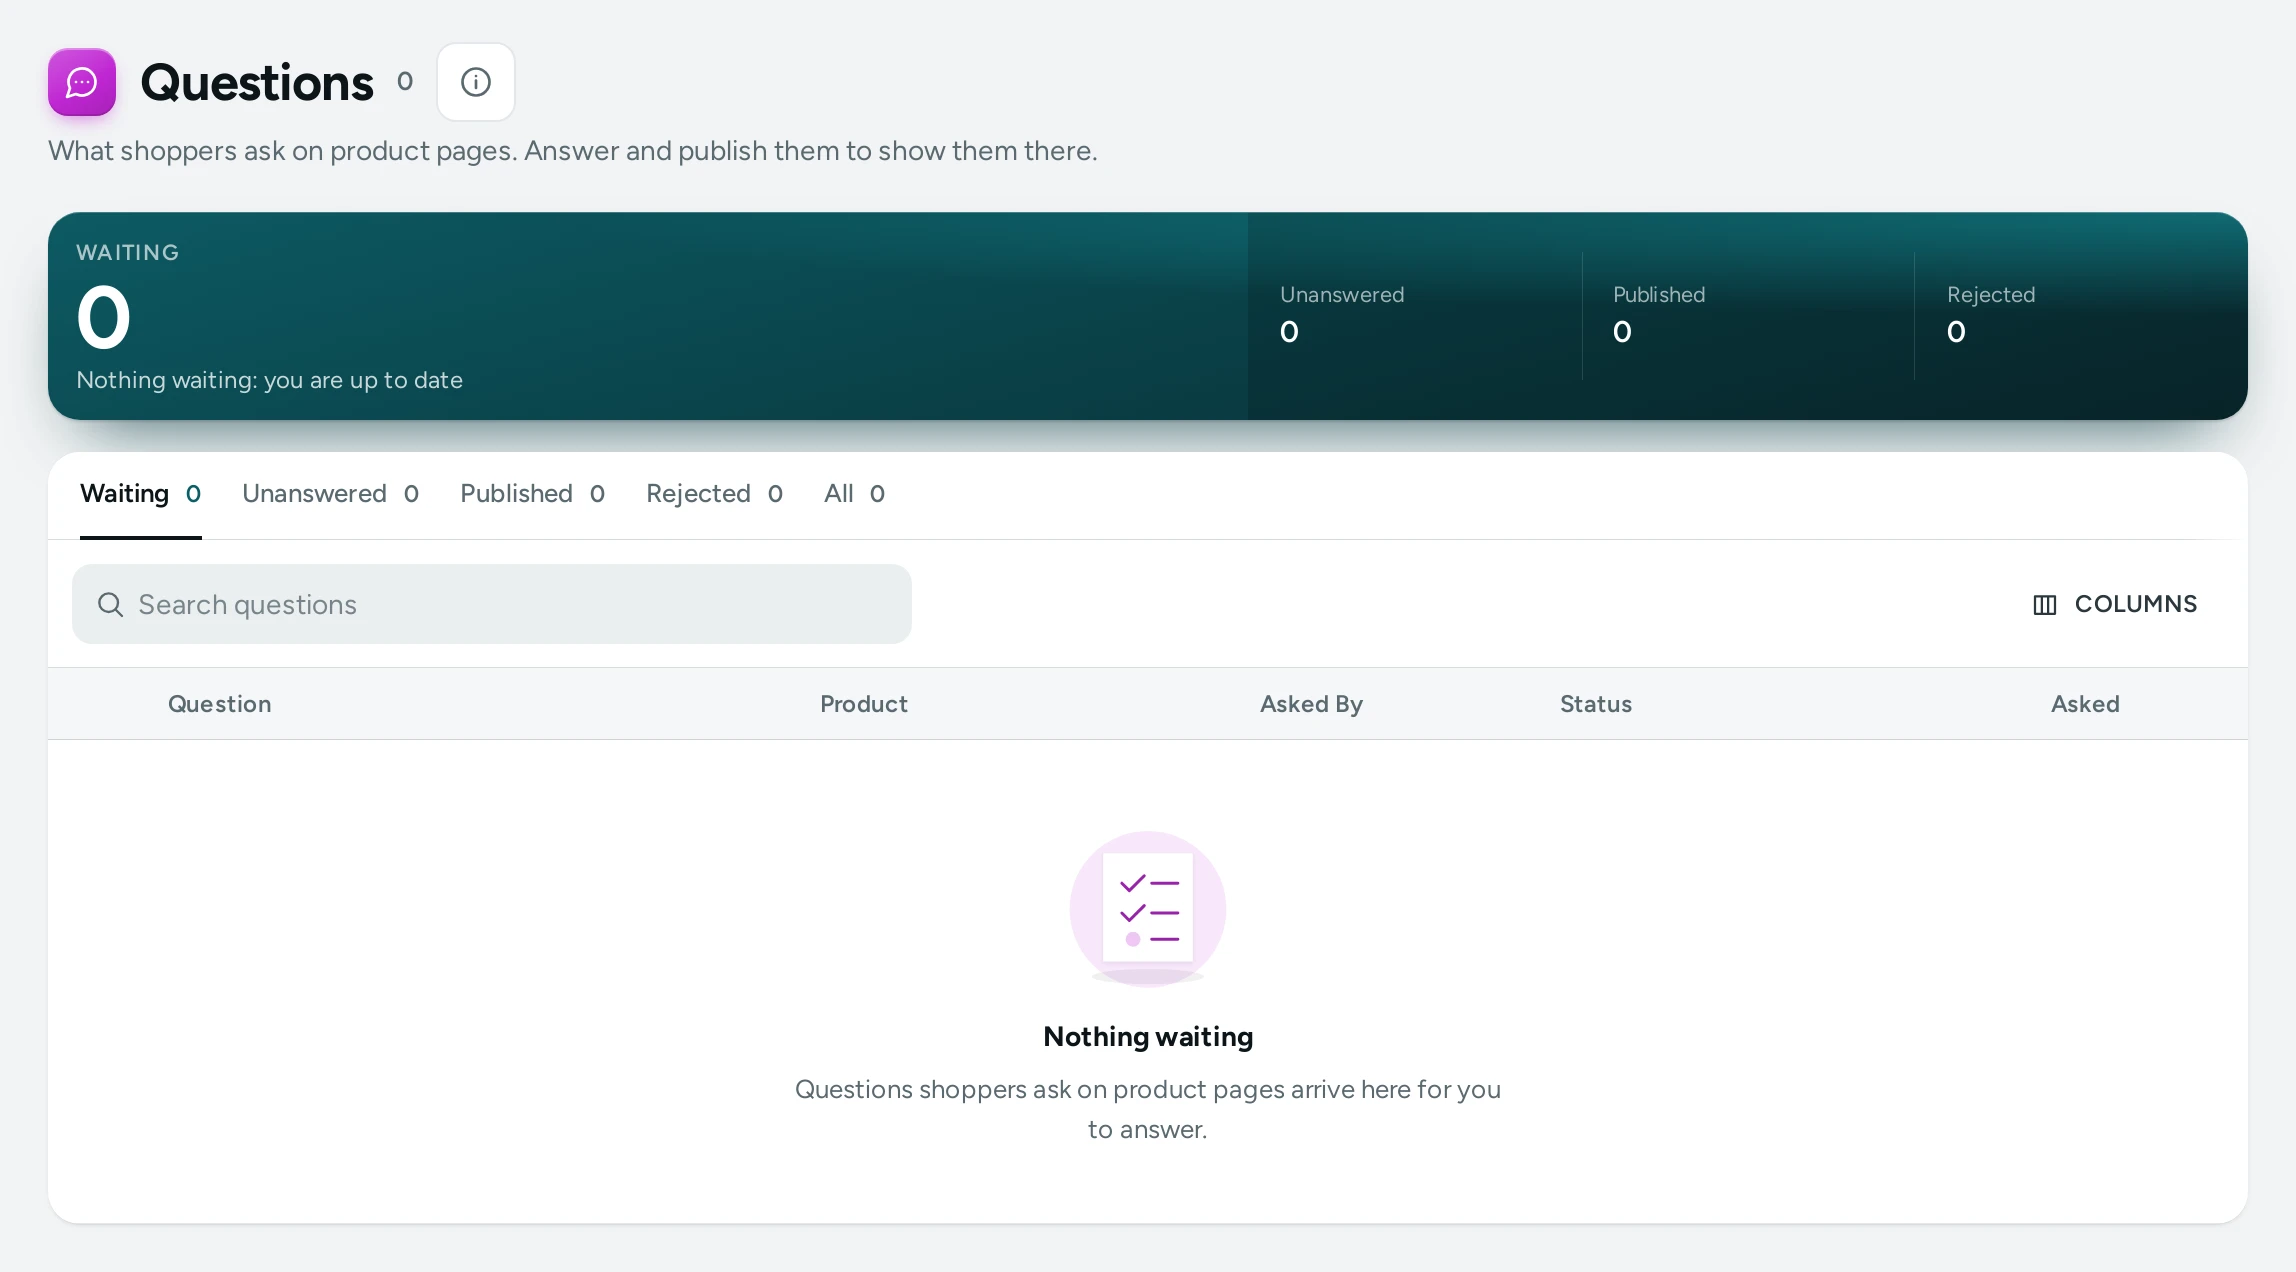Open the COLUMNS selector
Viewport: 2296px width, 1272px height.
(2116, 604)
